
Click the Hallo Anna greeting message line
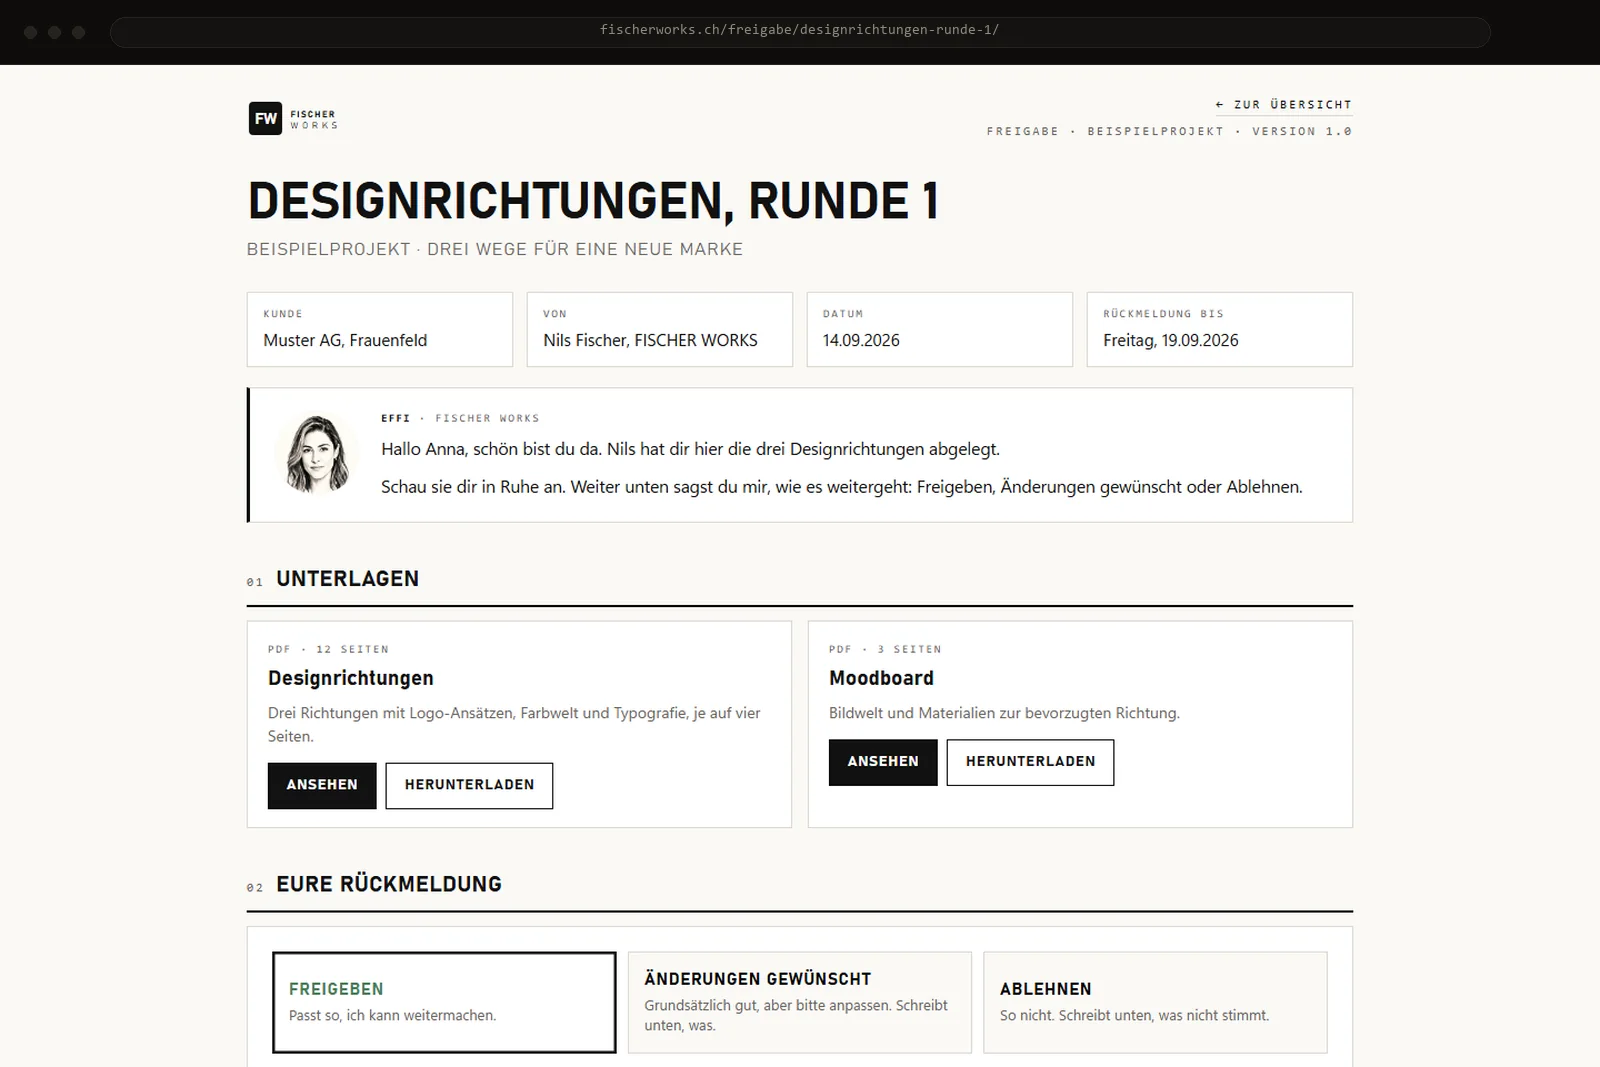coord(690,449)
